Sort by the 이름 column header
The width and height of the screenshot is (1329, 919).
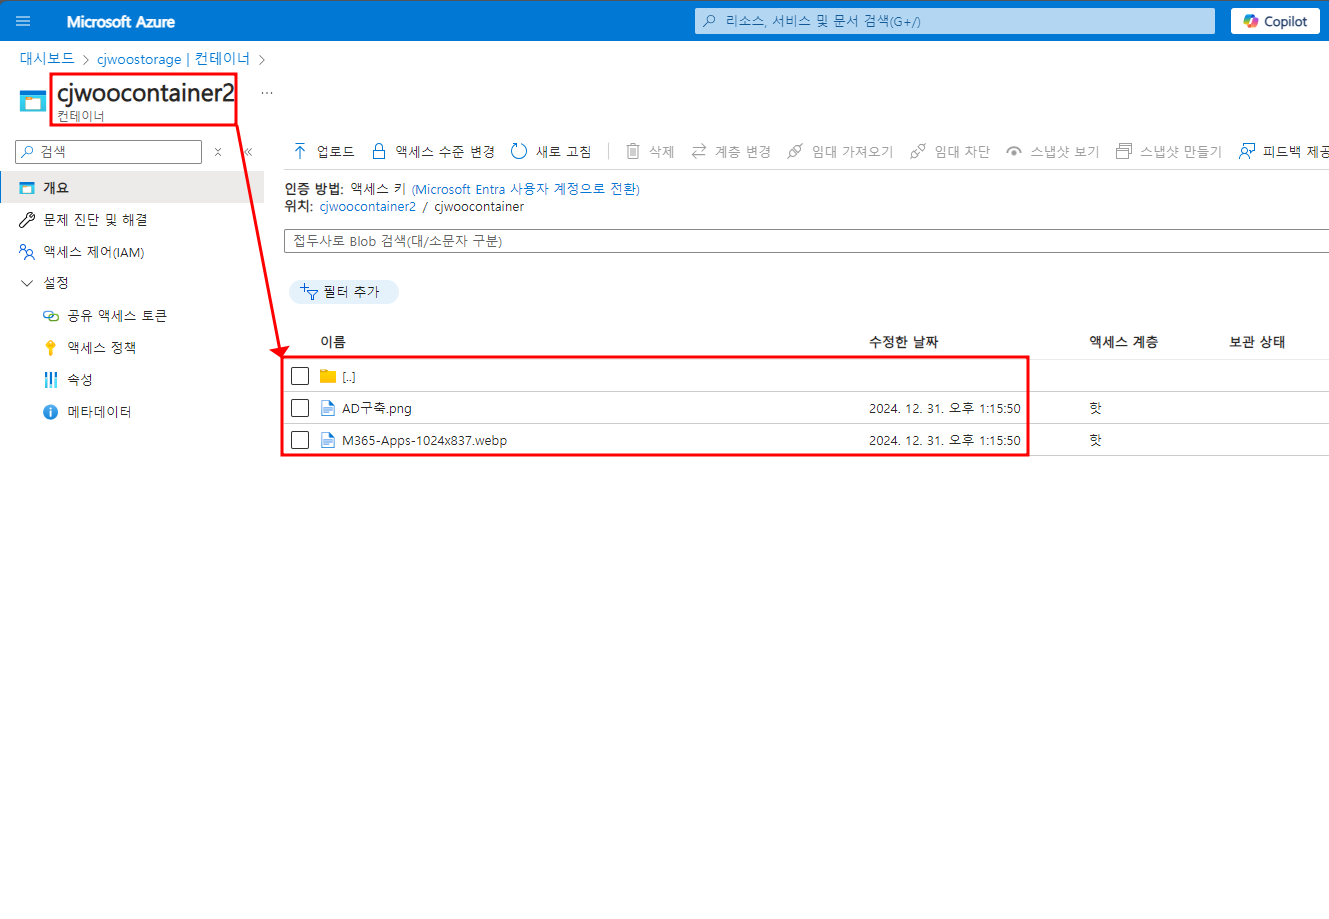coord(332,342)
